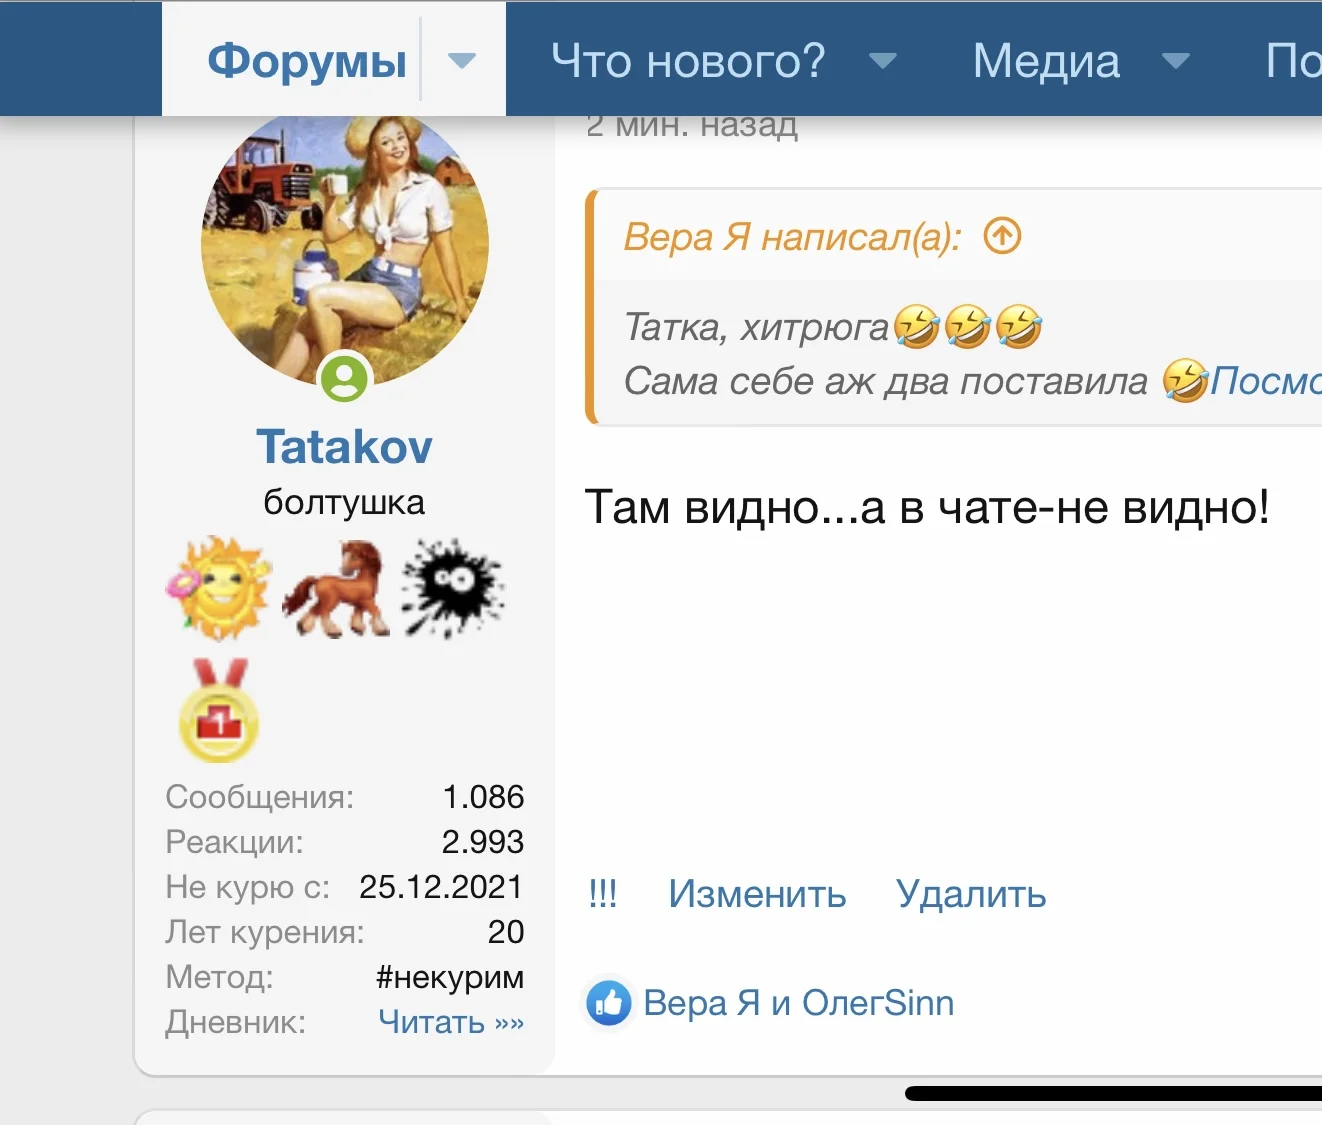The width and height of the screenshot is (1322, 1125).
Task: Click the gold first-place medal icon
Action: point(219,710)
